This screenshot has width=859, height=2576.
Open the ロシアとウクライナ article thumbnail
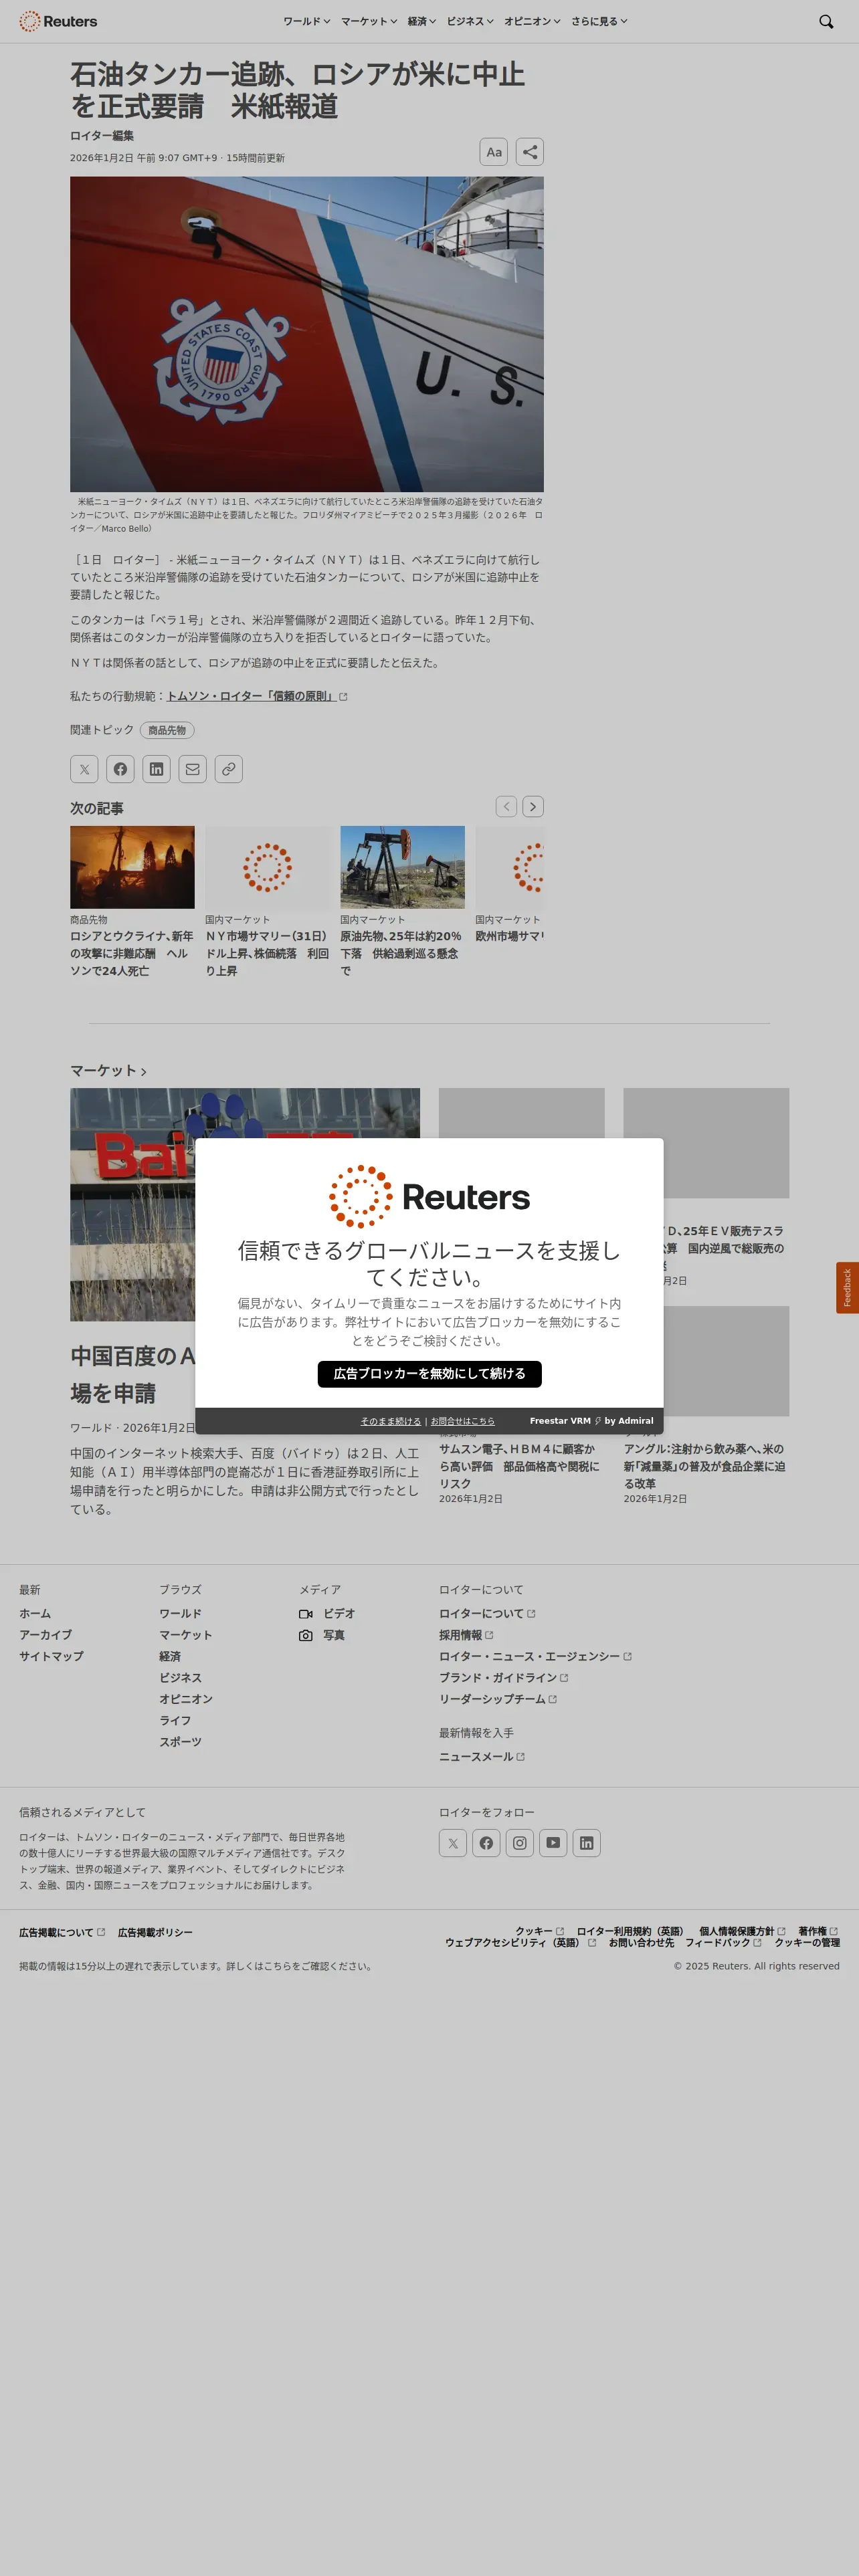(132, 867)
